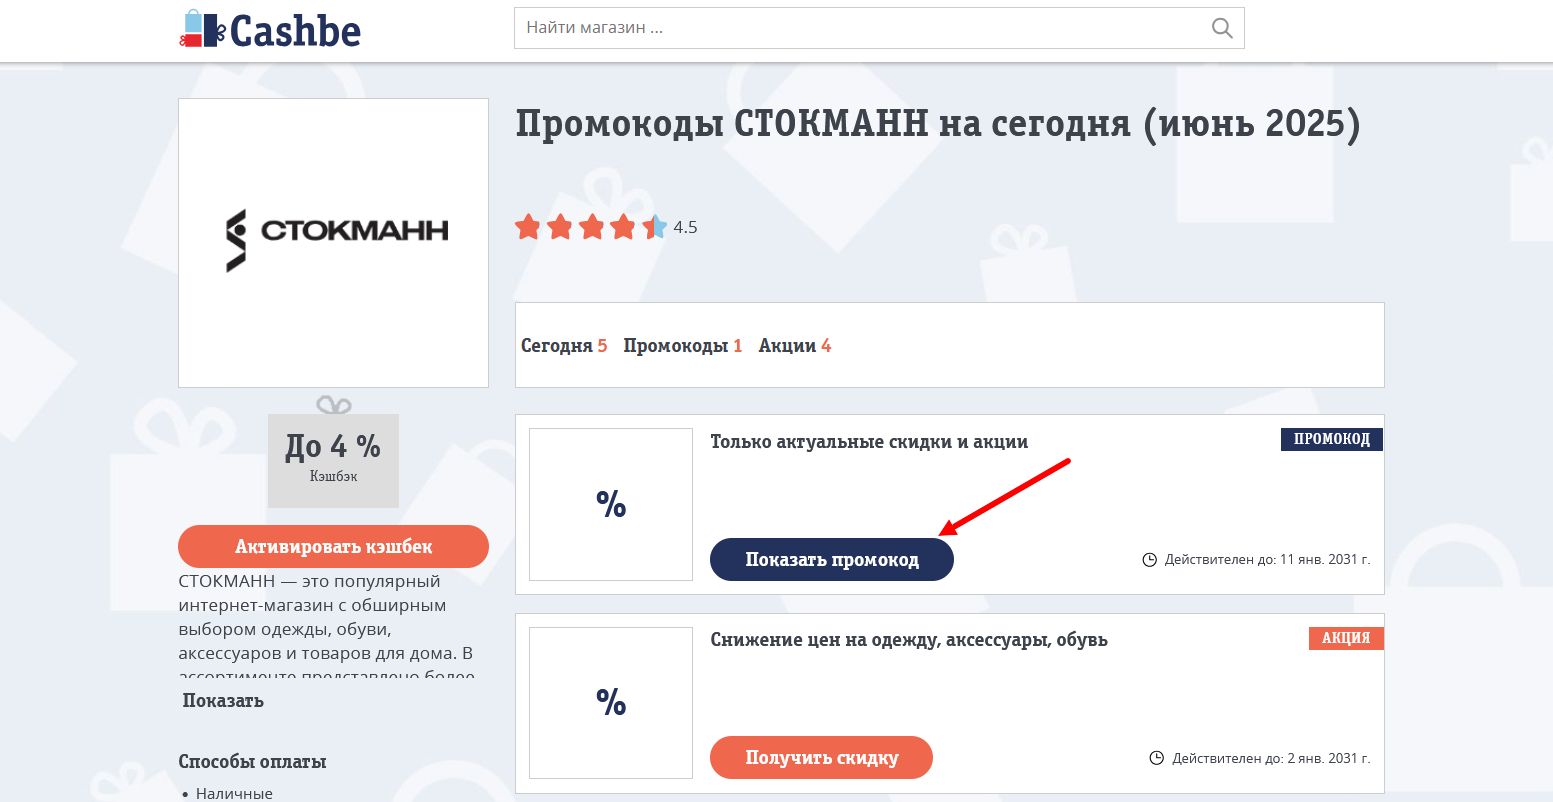Click the 'Получить скидку' button
The image size is (1553, 802).
point(821,757)
